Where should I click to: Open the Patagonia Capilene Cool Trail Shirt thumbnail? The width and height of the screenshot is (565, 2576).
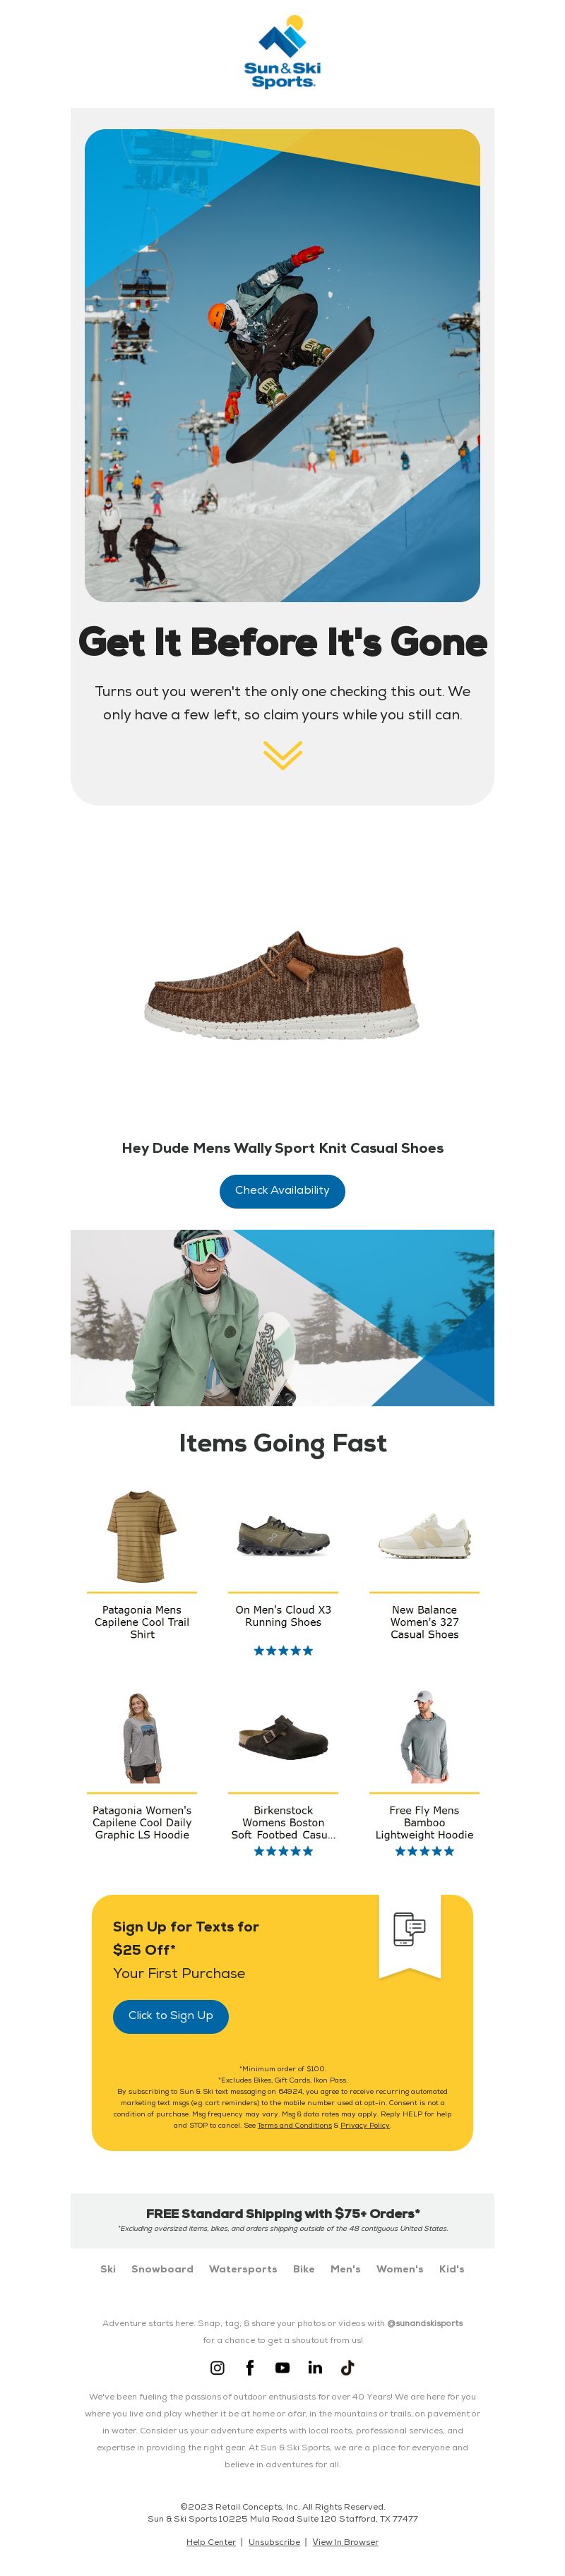point(142,1536)
